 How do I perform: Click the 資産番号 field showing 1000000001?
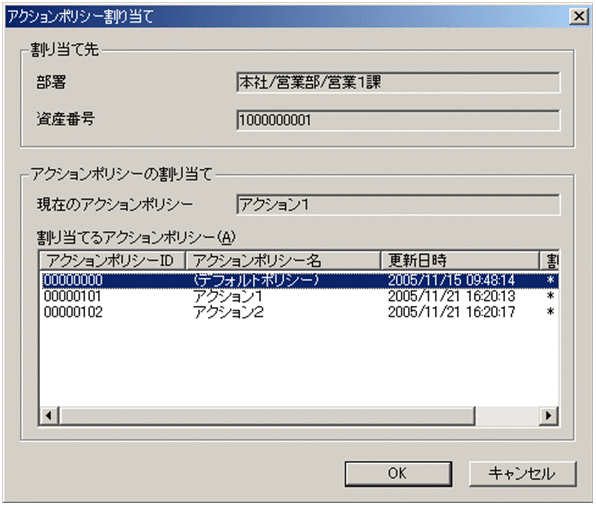398,120
